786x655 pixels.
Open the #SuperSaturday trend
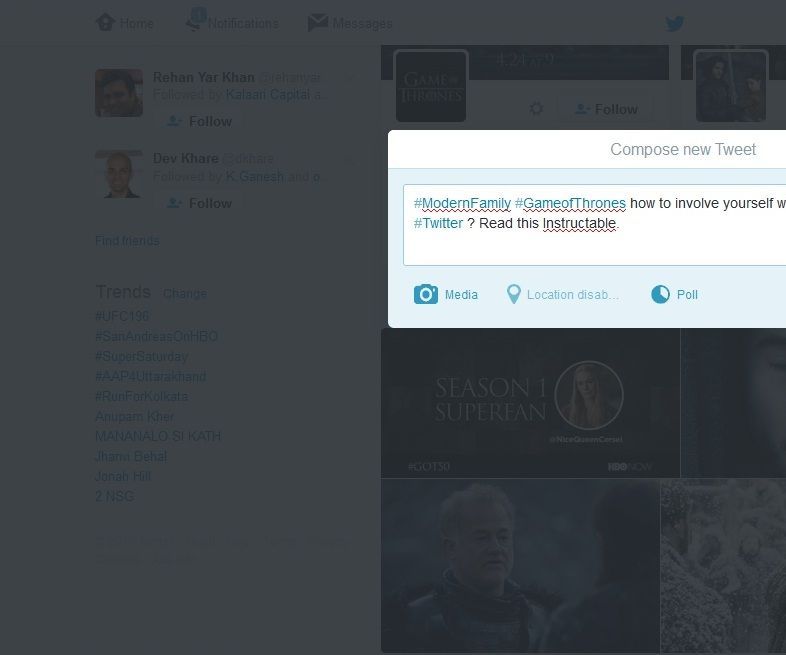[141, 356]
